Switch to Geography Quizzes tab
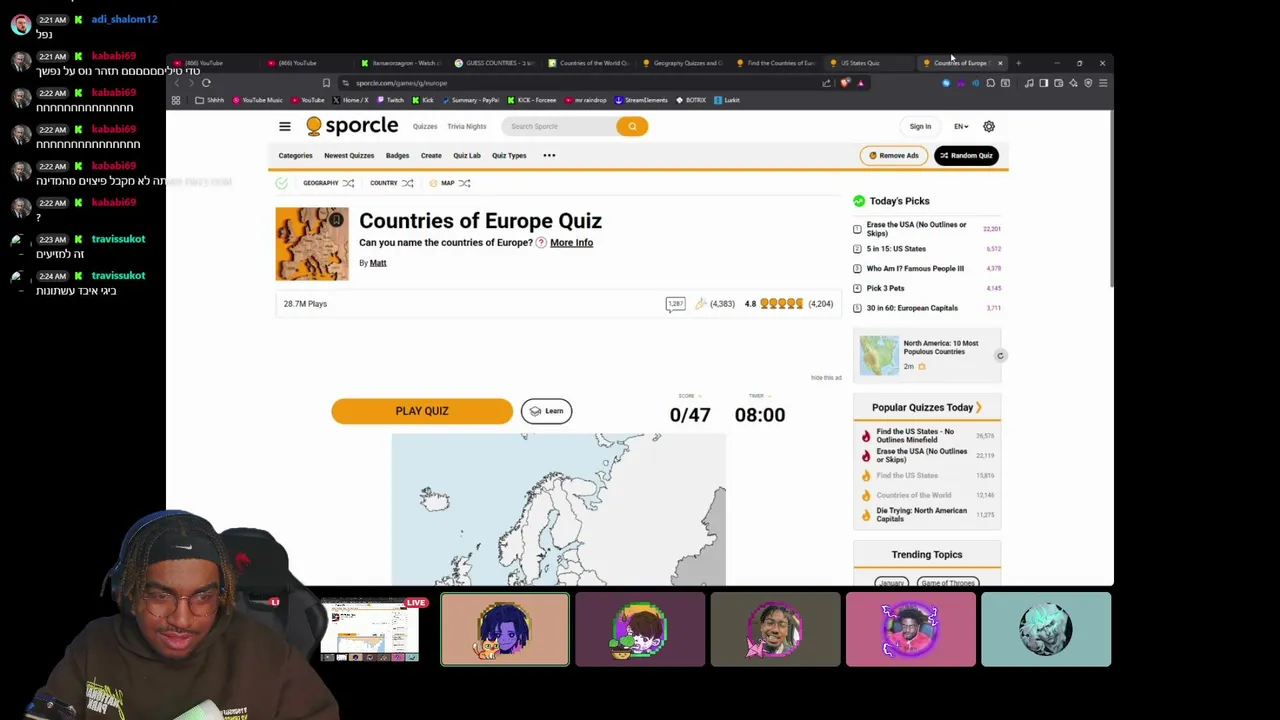Image resolution: width=1280 pixels, height=720 pixels. click(682, 63)
